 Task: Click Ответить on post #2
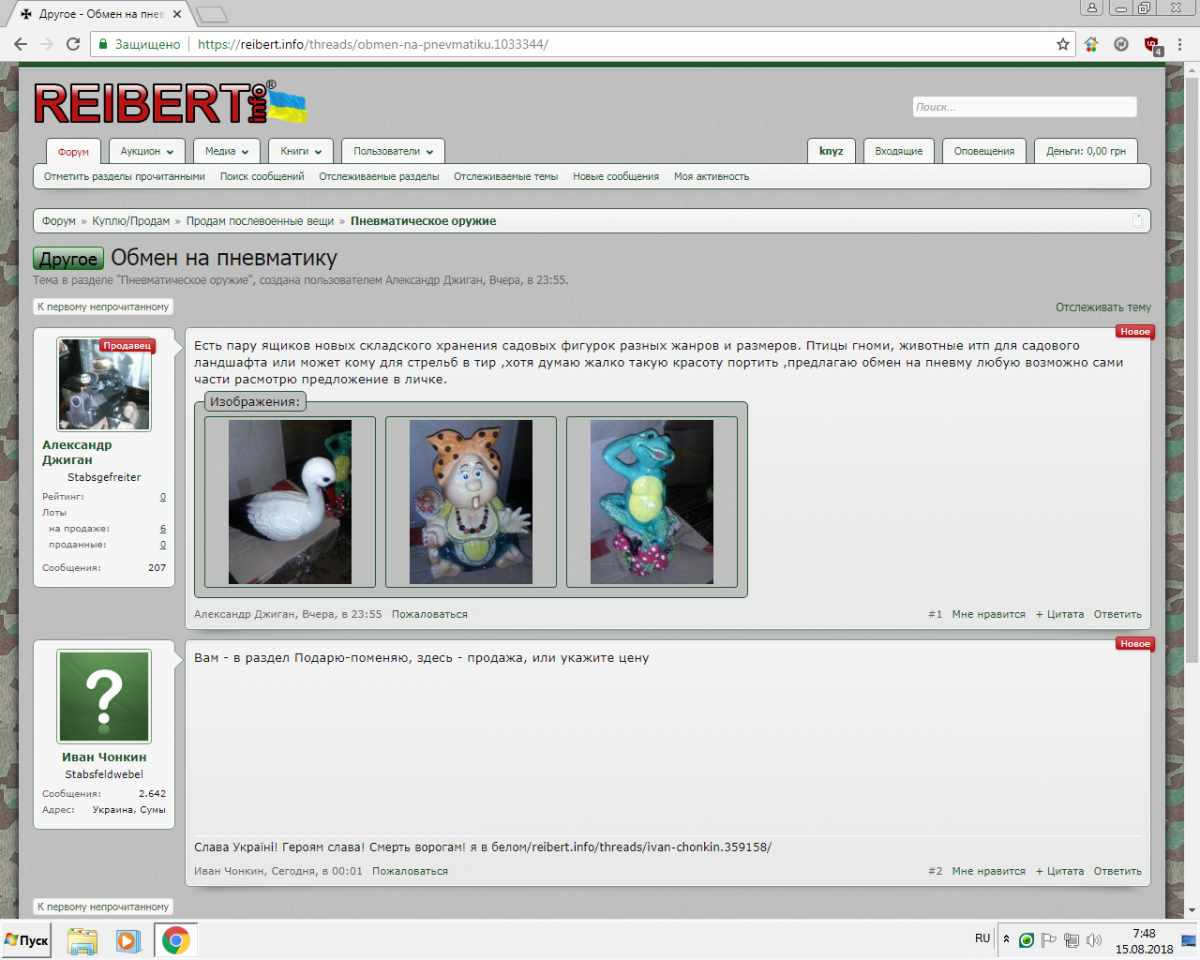(1118, 872)
